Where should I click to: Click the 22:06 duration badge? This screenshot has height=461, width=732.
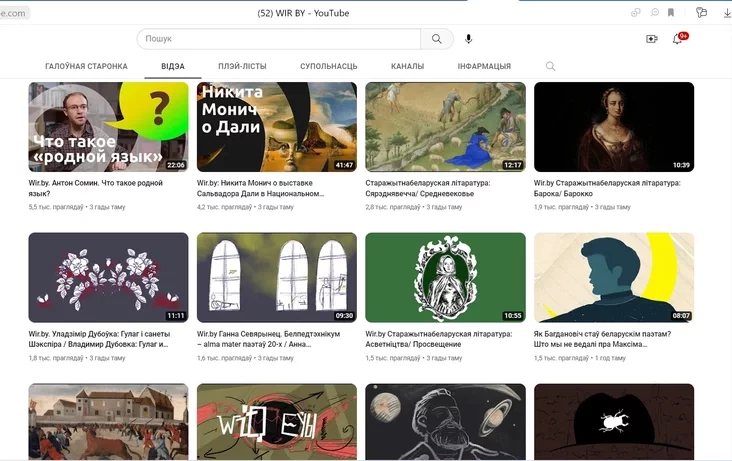click(x=176, y=165)
